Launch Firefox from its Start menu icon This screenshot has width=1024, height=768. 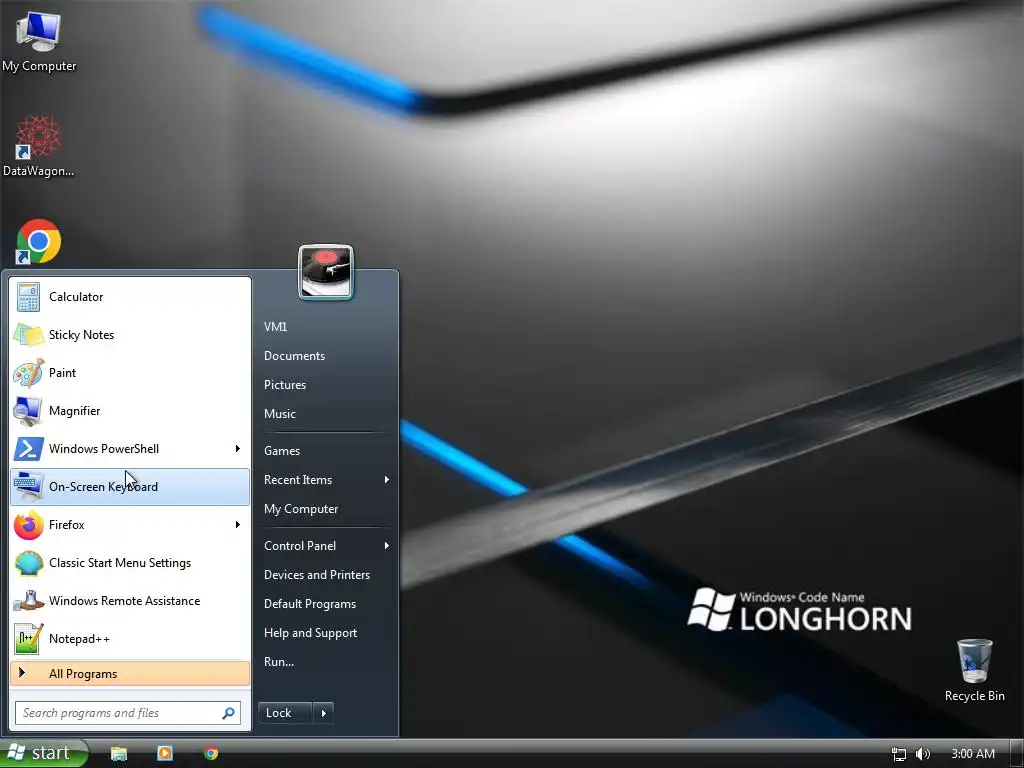(28, 525)
